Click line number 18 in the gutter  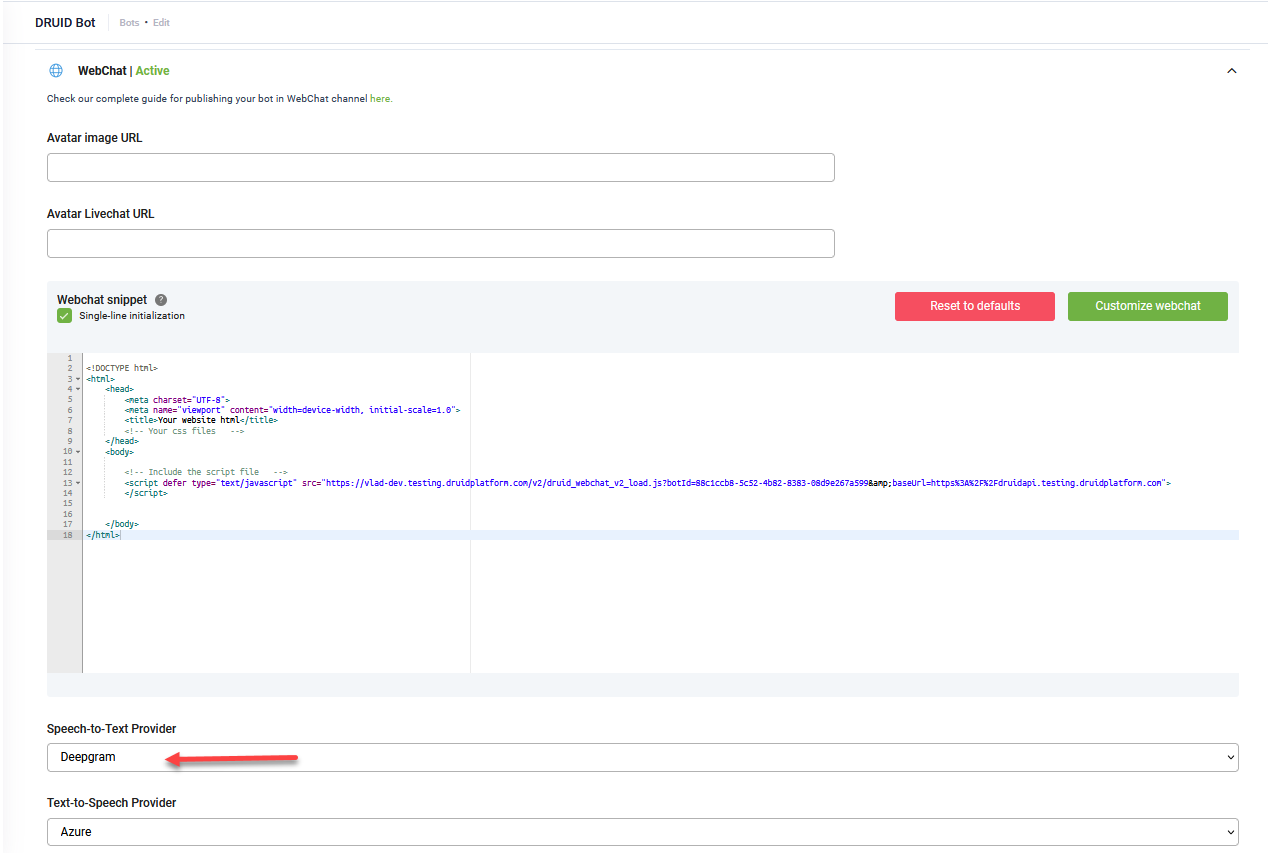(67, 535)
